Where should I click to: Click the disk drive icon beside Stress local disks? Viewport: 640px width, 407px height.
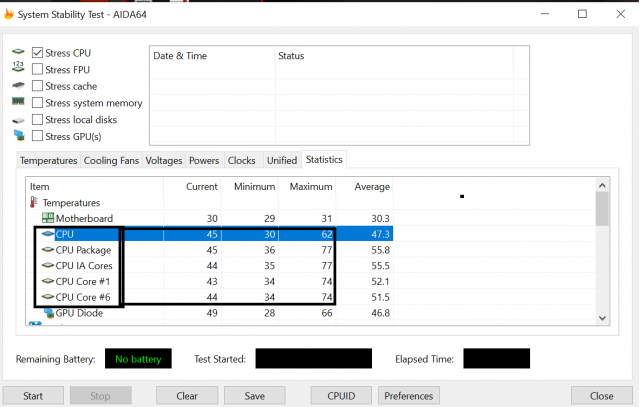click(x=18, y=120)
